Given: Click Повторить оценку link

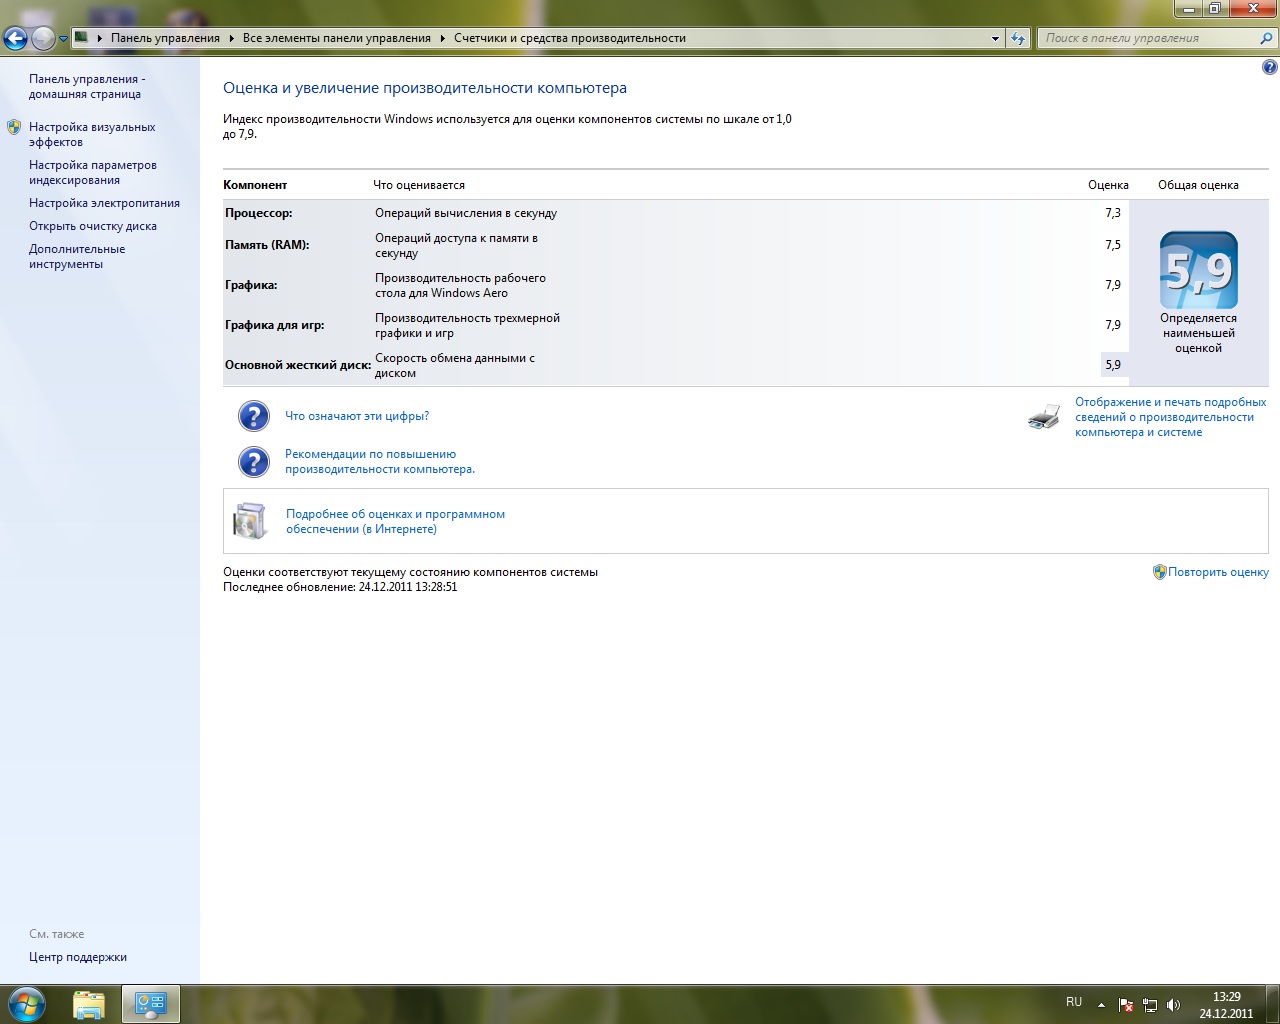Looking at the screenshot, I should click(1218, 572).
